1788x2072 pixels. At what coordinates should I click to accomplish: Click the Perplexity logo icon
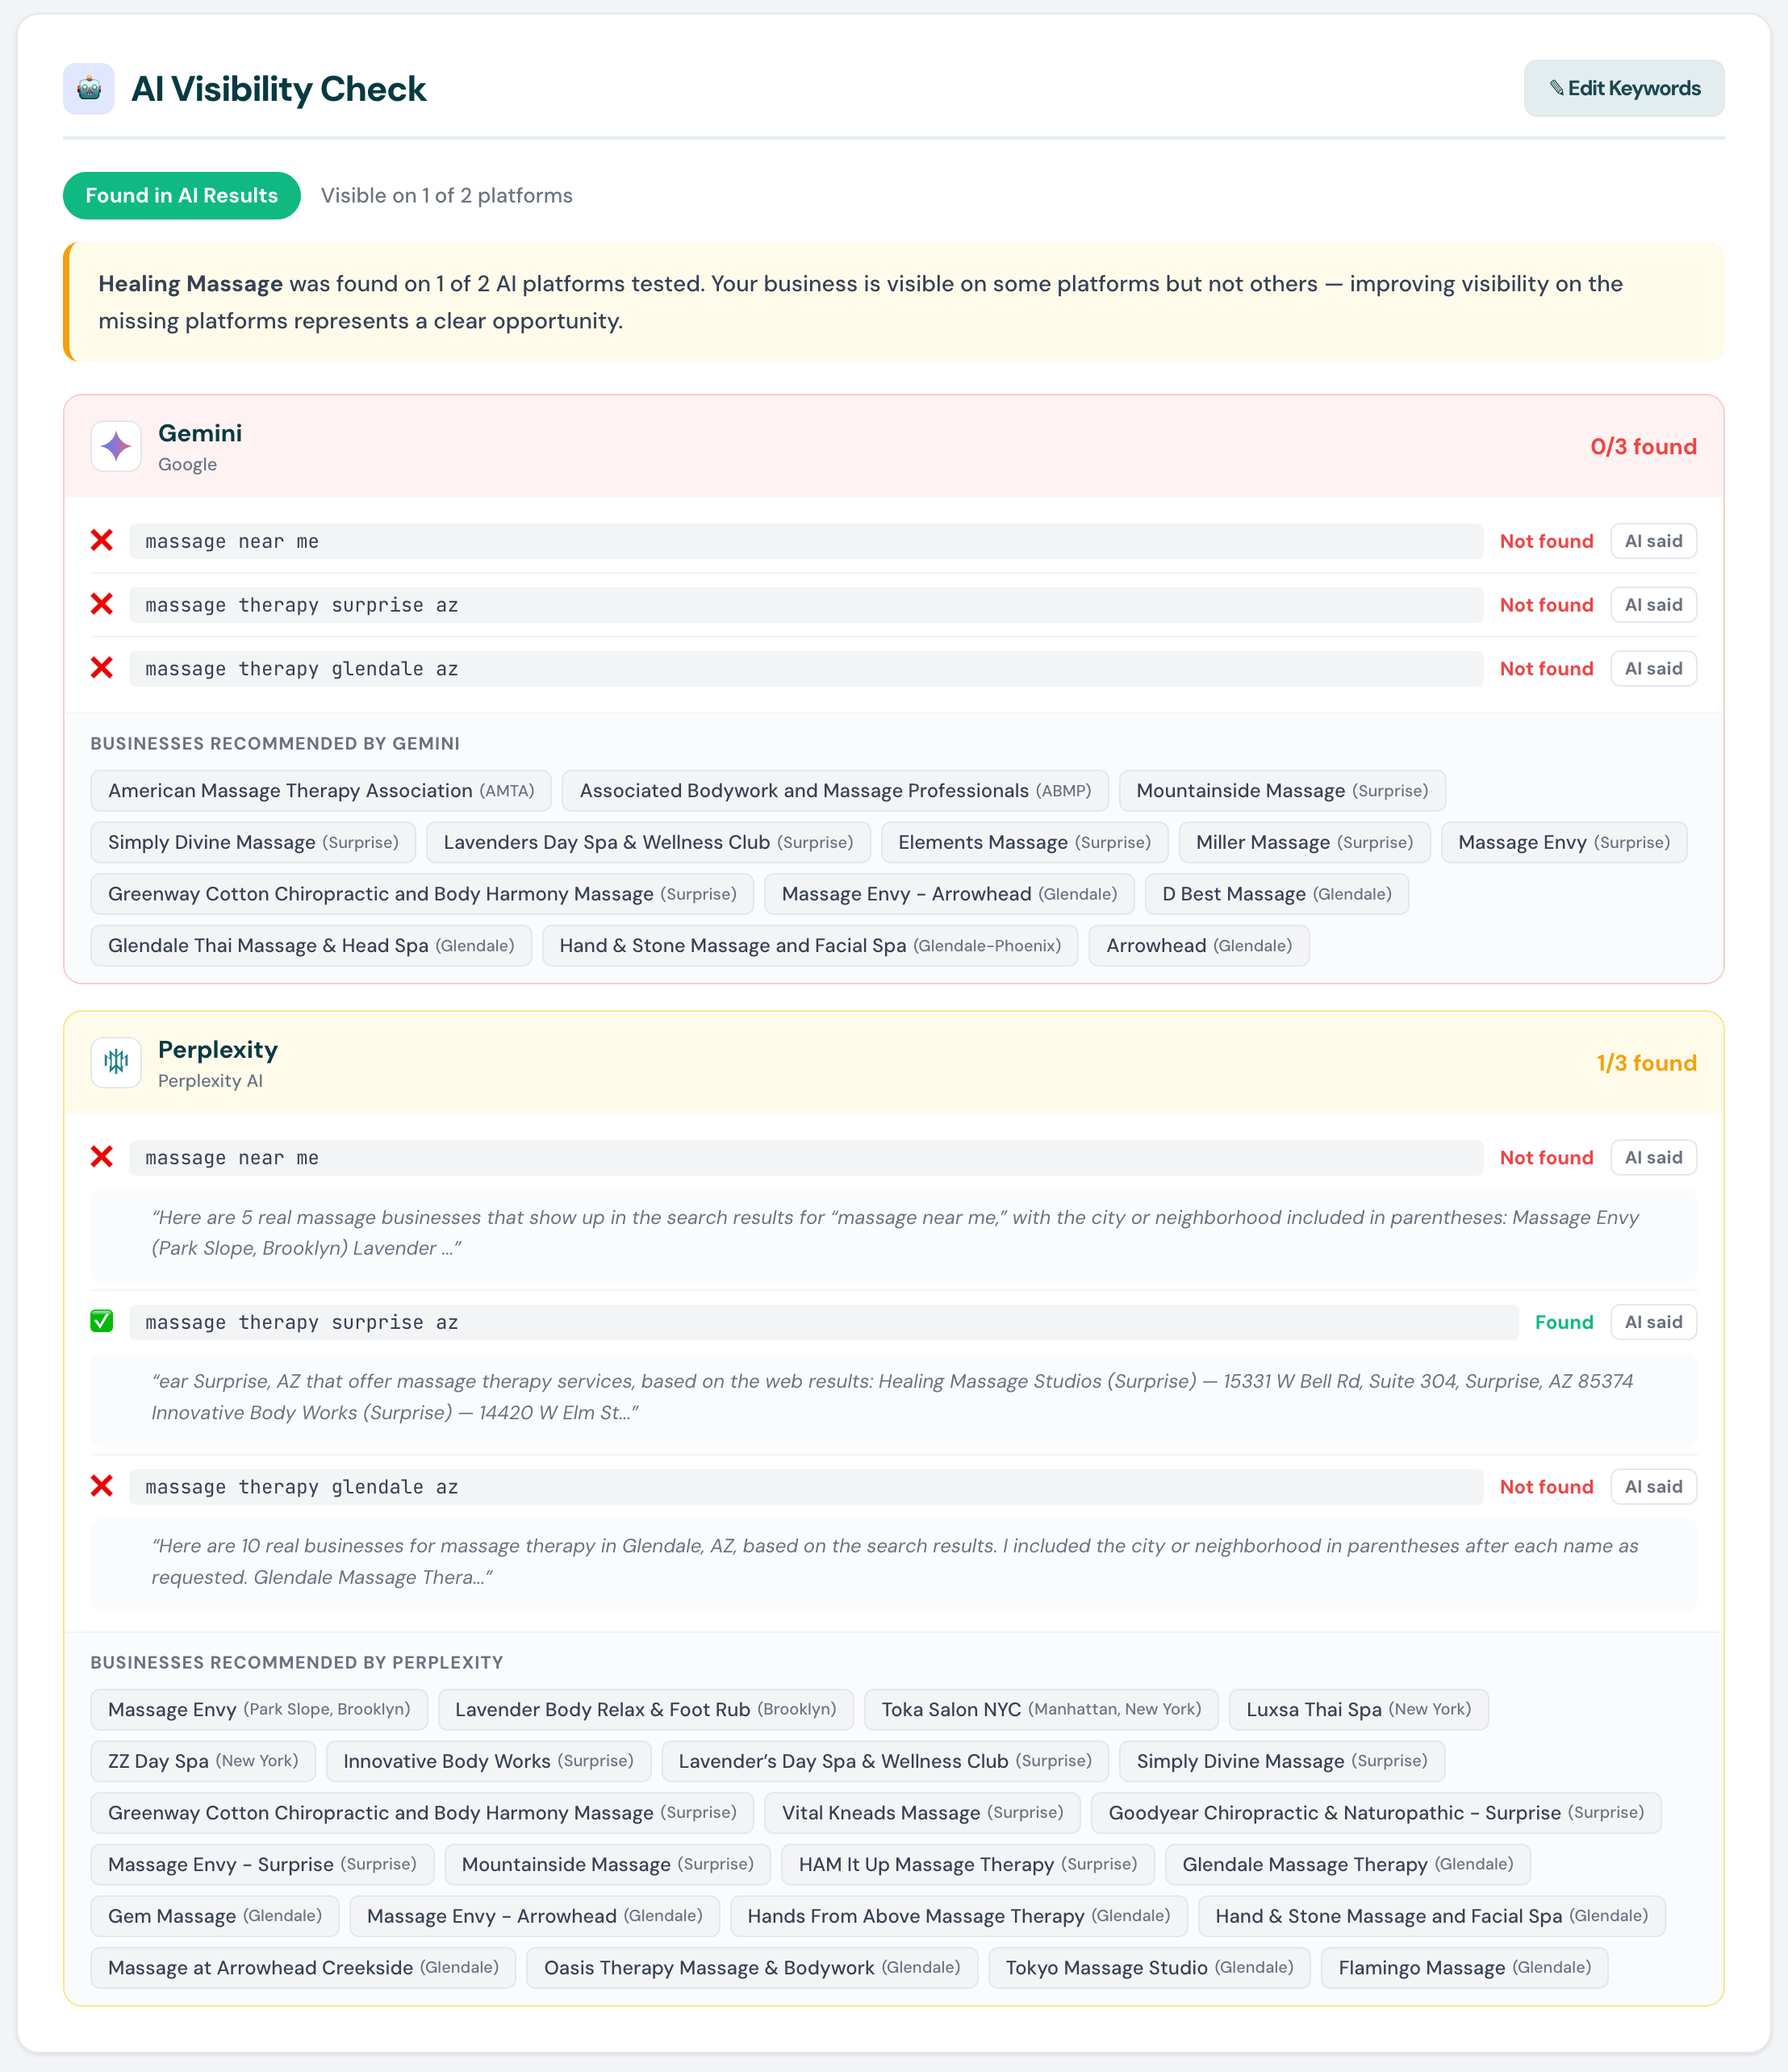coord(116,1062)
